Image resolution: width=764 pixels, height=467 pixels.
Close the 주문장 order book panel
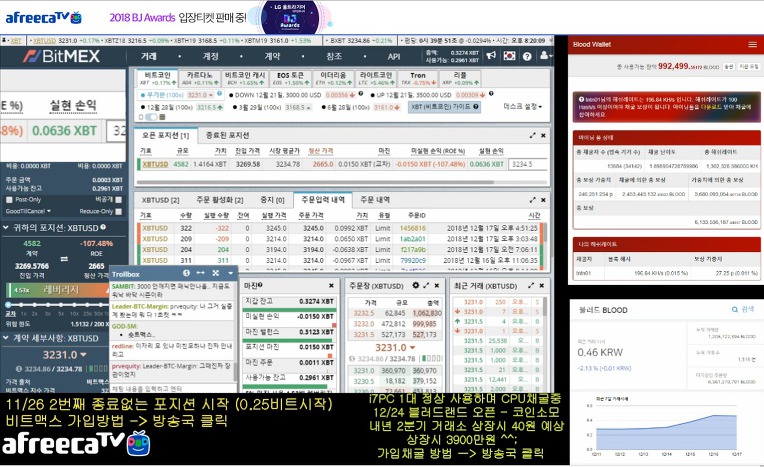point(437,286)
